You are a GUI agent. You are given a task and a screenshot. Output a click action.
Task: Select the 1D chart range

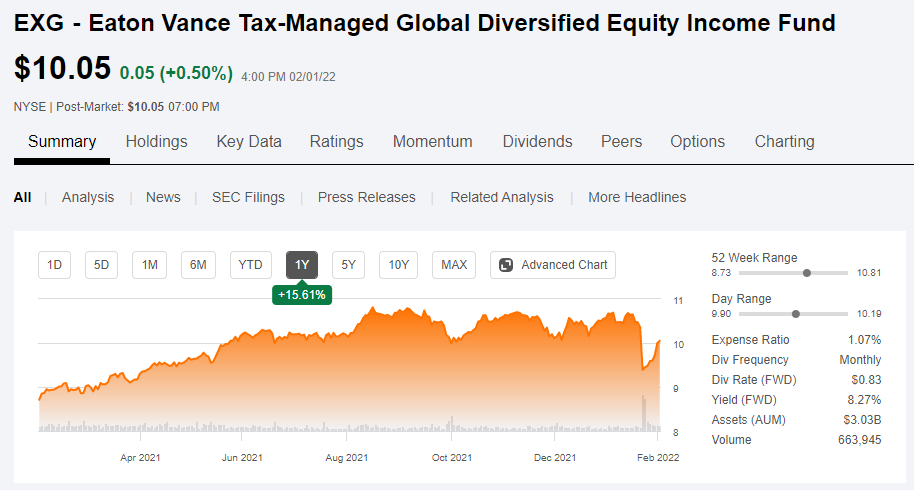point(54,265)
